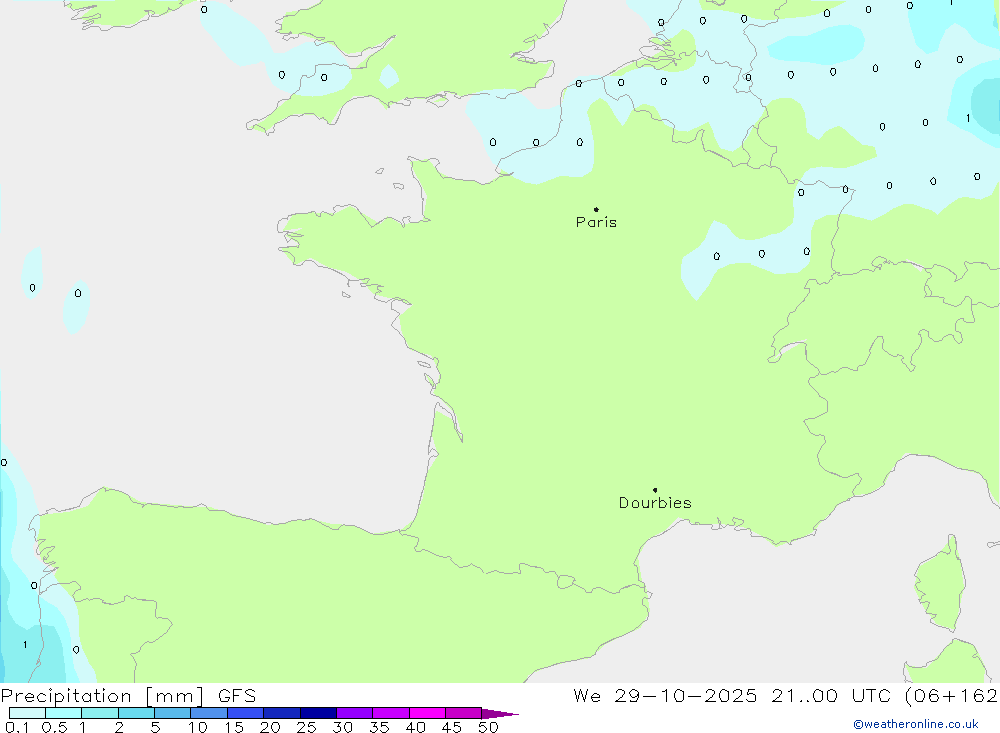Click the forecast date 'We 29-10-2025 21..00 UTC'

(732, 695)
